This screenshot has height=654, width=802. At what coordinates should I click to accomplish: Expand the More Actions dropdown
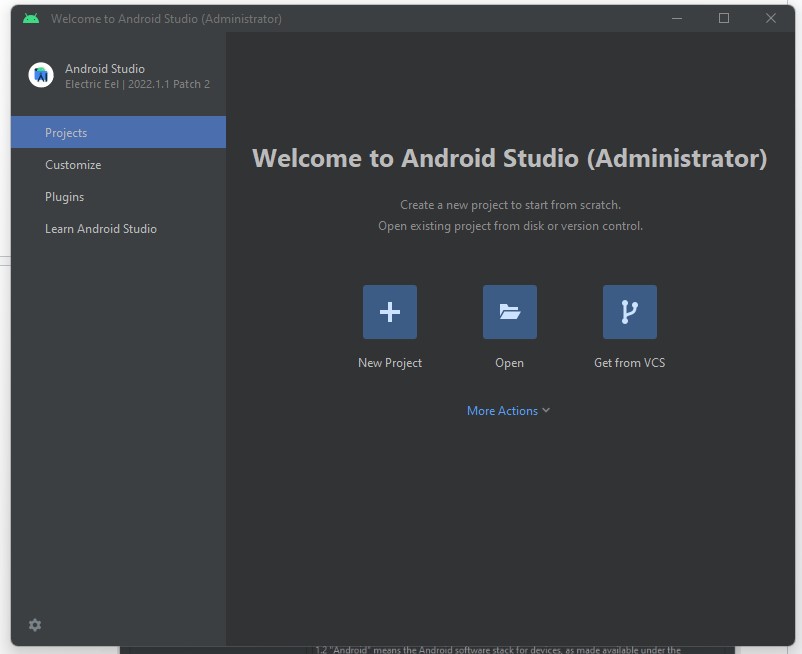click(x=508, y=411)
